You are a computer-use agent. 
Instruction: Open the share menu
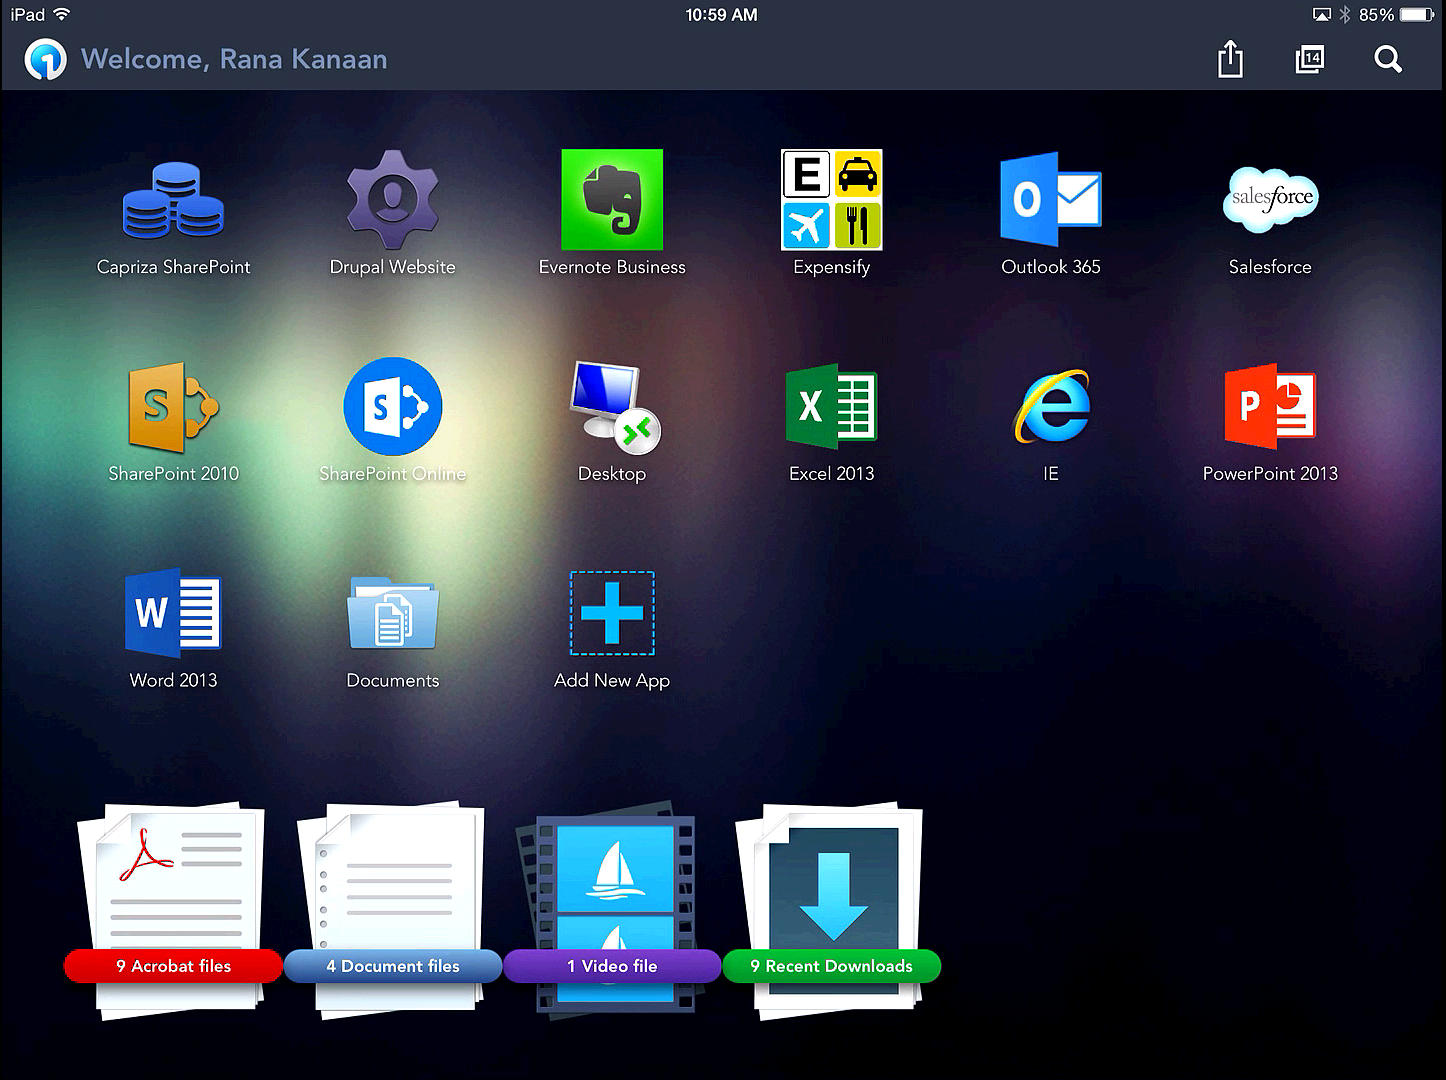coord(1229,59)
